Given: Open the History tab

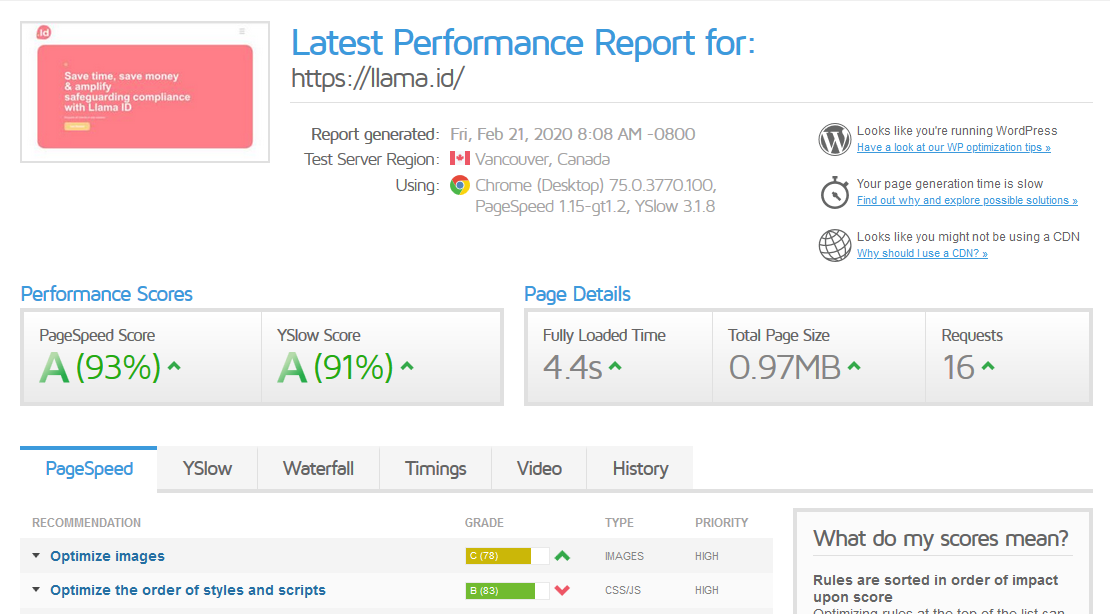Looking at the screenshot, I should (x=639, y=468).
